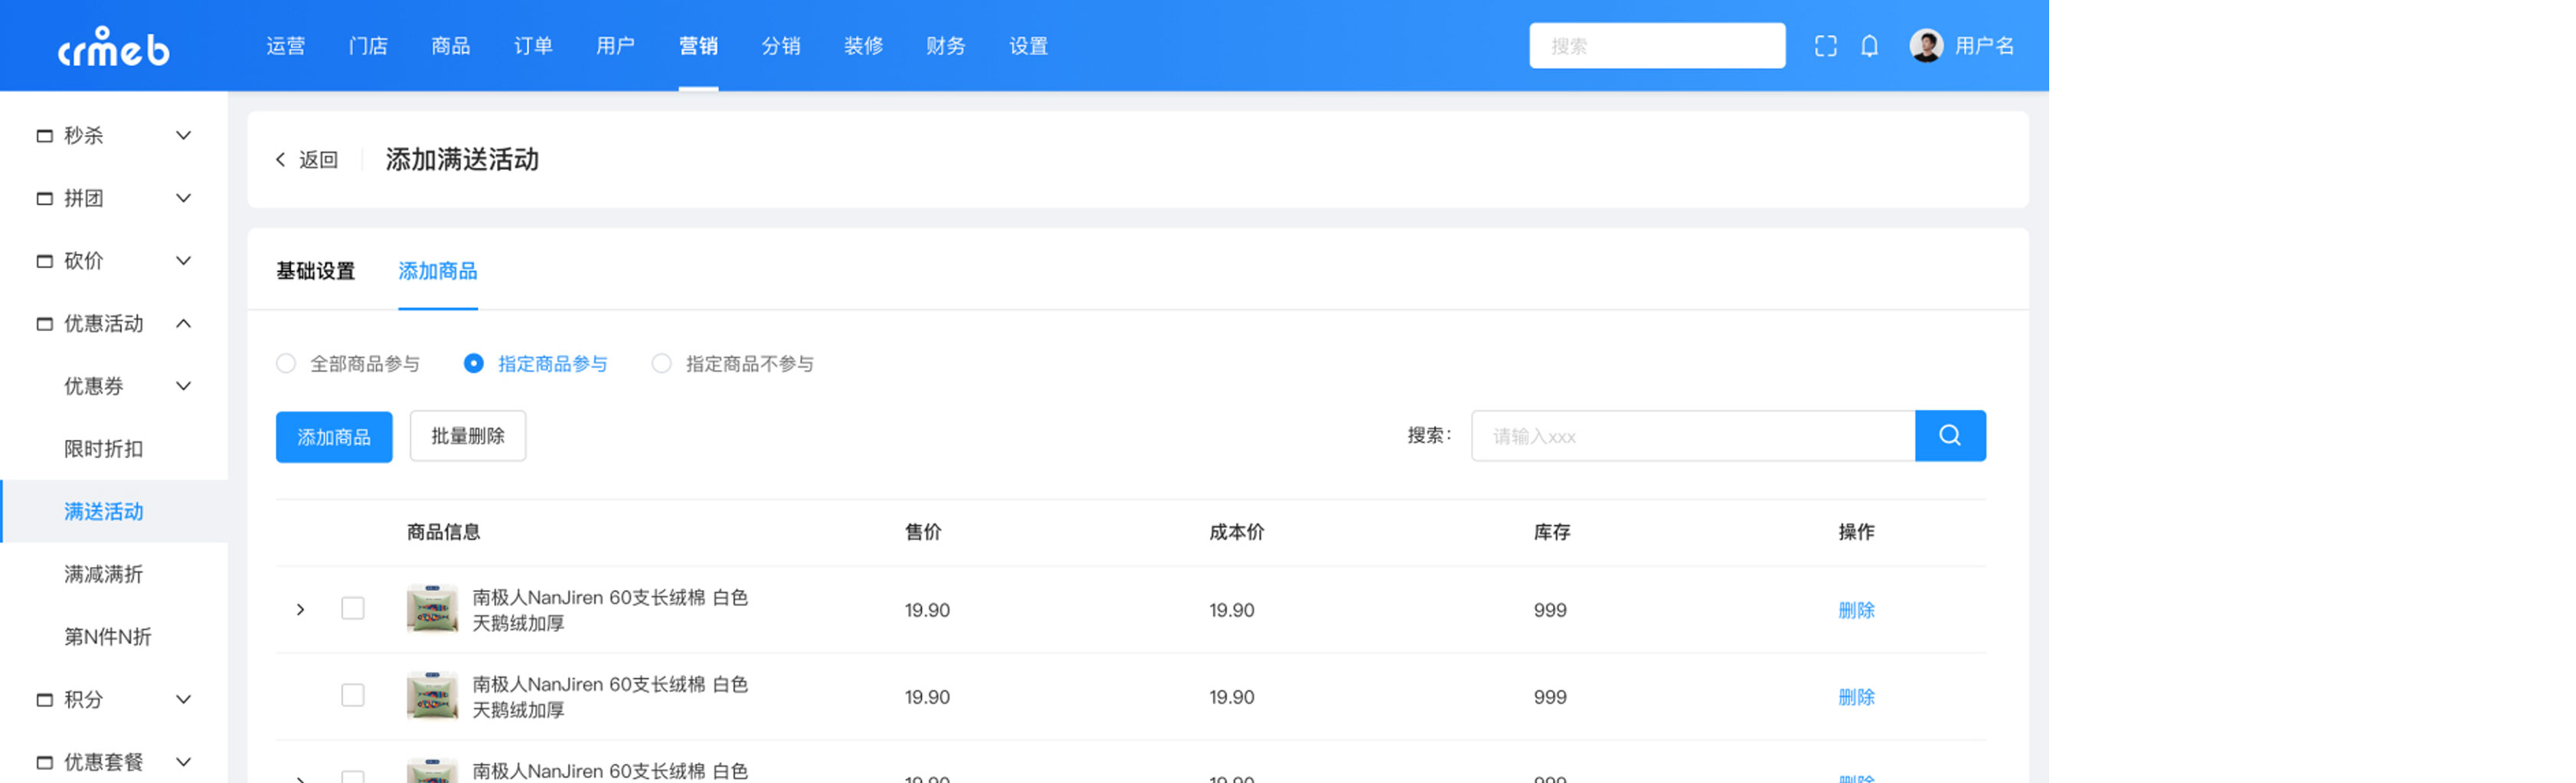The image size is (2576, 783).
Task: Open 设置 top navigation item
Action: [1028, 46]
